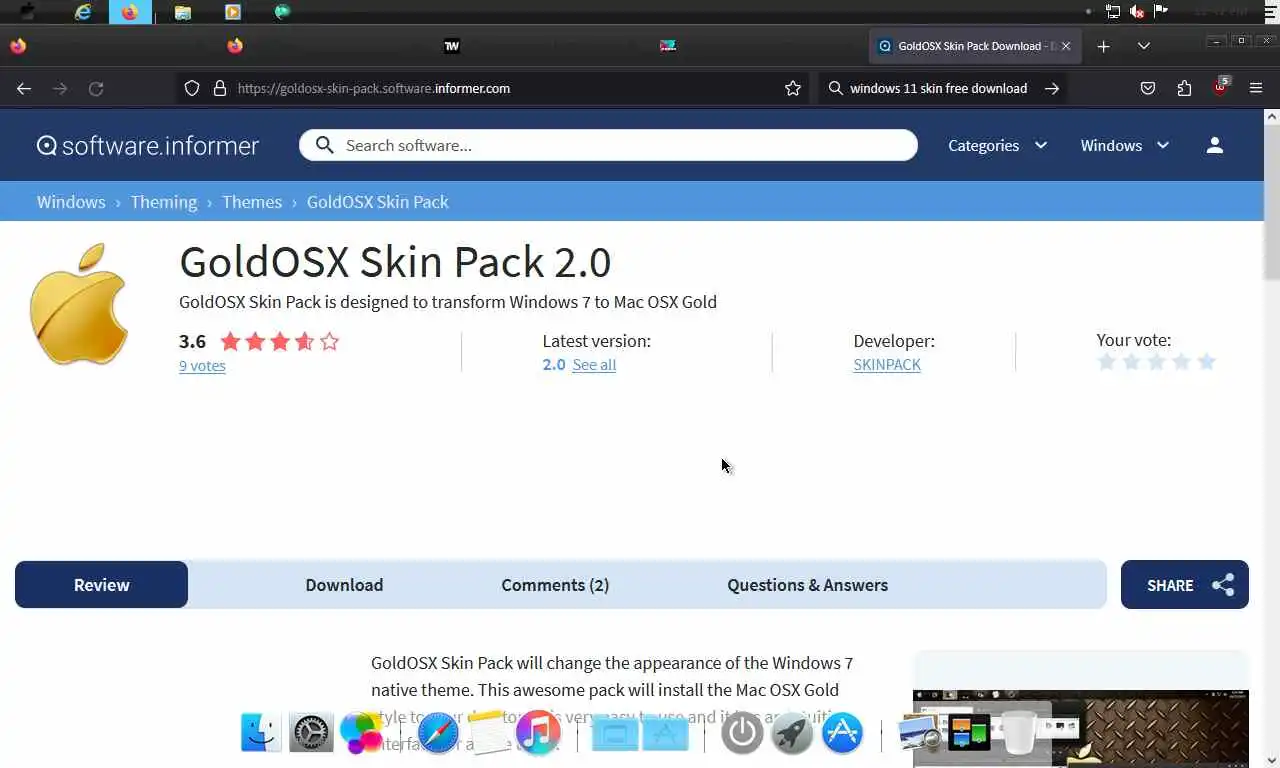Click the Search software input box
The height and width of the screenshot is (768, 1280).
[608, 145]
